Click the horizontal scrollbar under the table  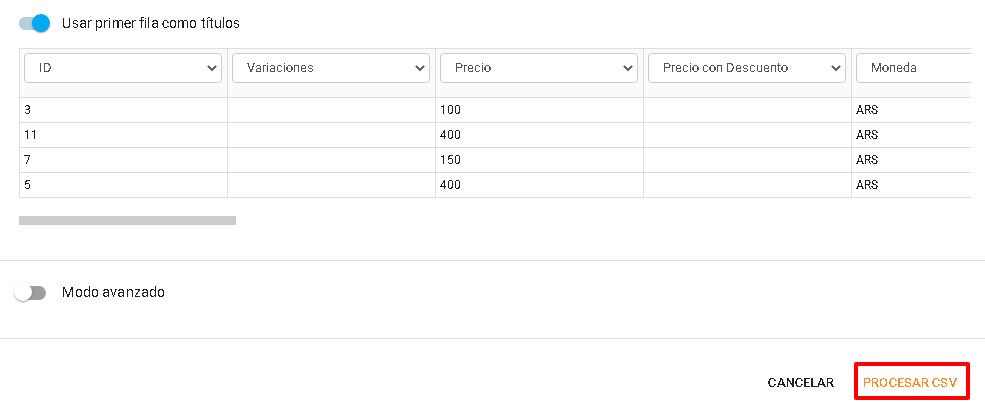coord(128,220)
